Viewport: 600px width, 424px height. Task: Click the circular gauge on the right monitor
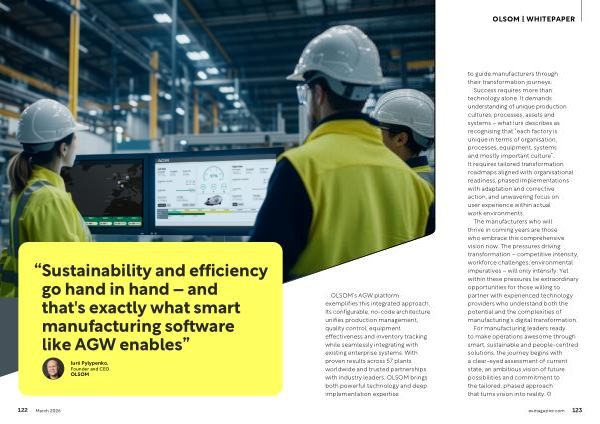[212, 176]
